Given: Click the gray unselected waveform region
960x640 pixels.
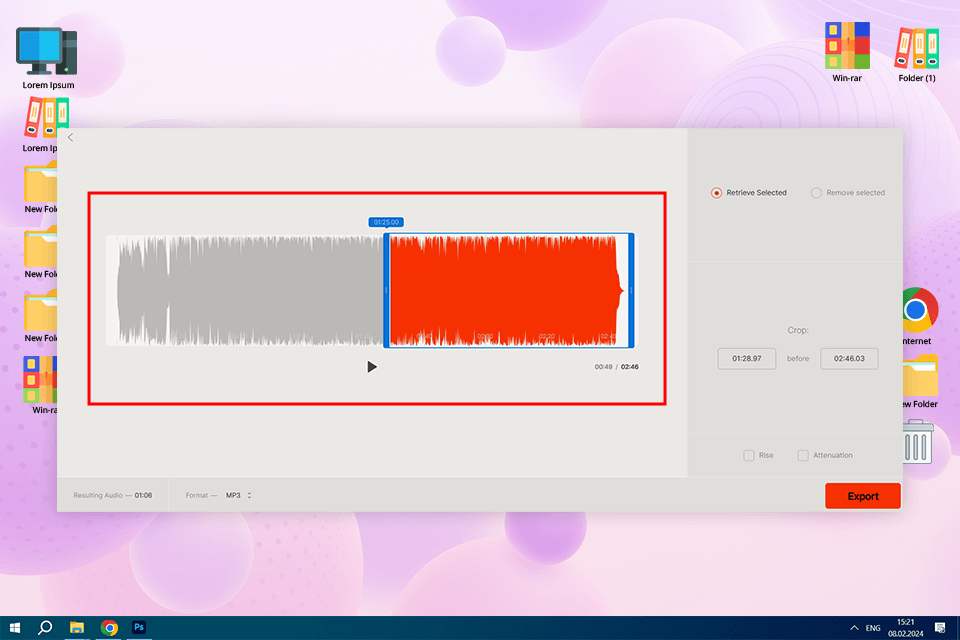Looking at the screenshot, I should click(250, 290).
